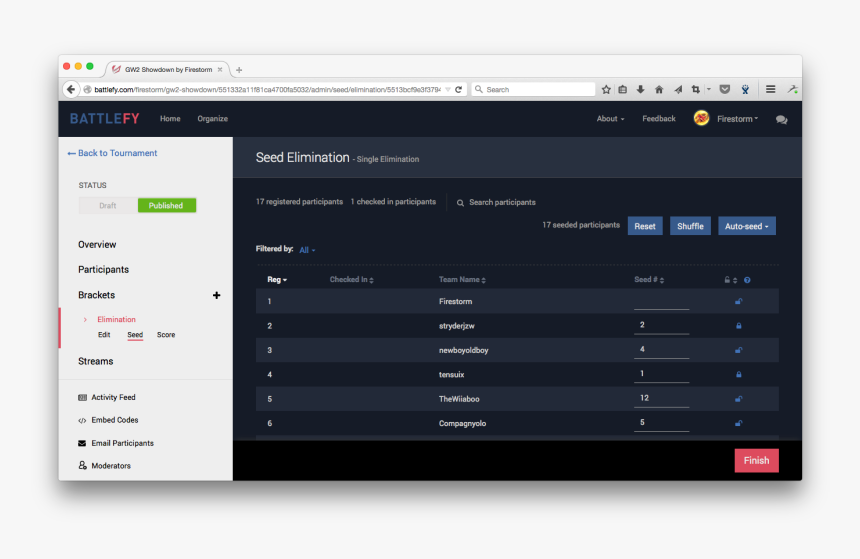Screen dimensions: 860x559
Task: Go to browser home icon
Action: 659,89
